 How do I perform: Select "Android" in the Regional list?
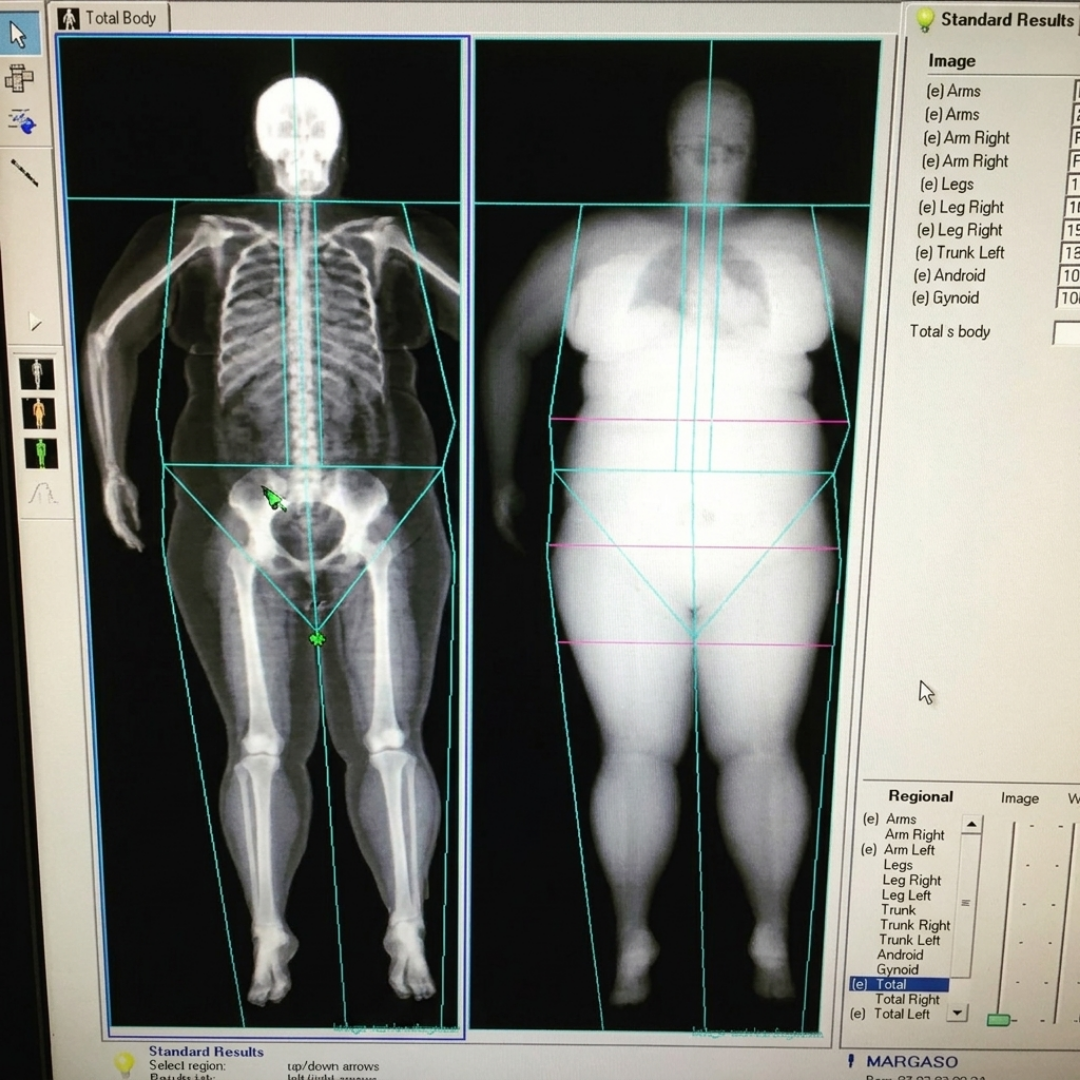click(900, 955)
